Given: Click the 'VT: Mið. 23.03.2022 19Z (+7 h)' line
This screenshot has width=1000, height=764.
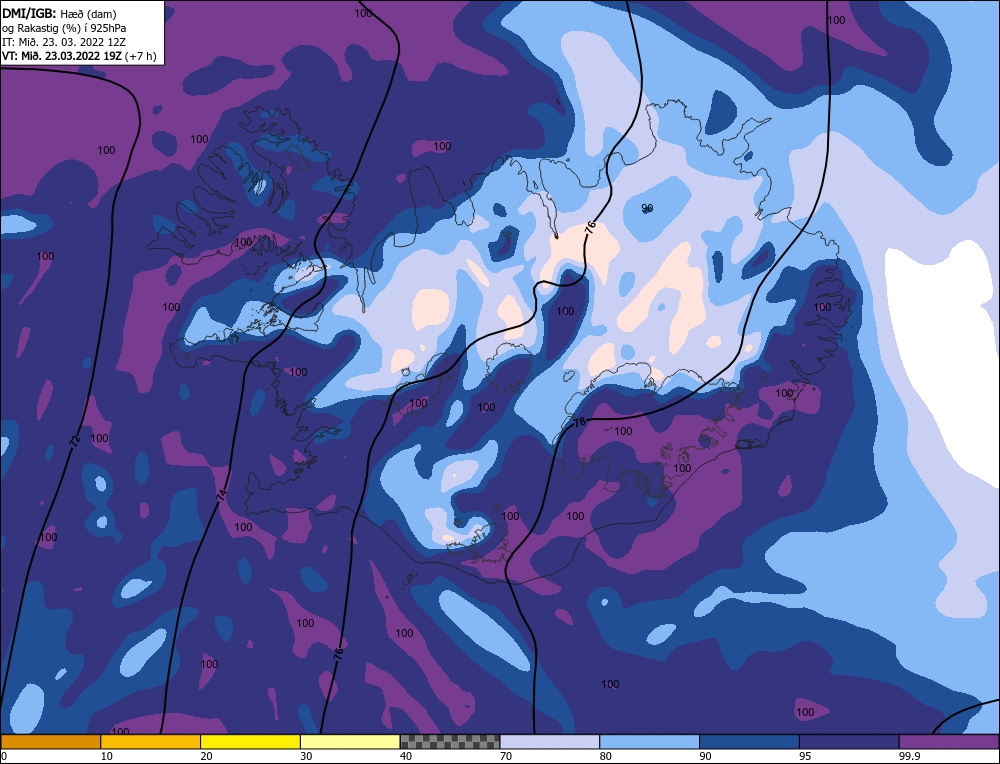Looking at the screenshot, I should 79,56.
